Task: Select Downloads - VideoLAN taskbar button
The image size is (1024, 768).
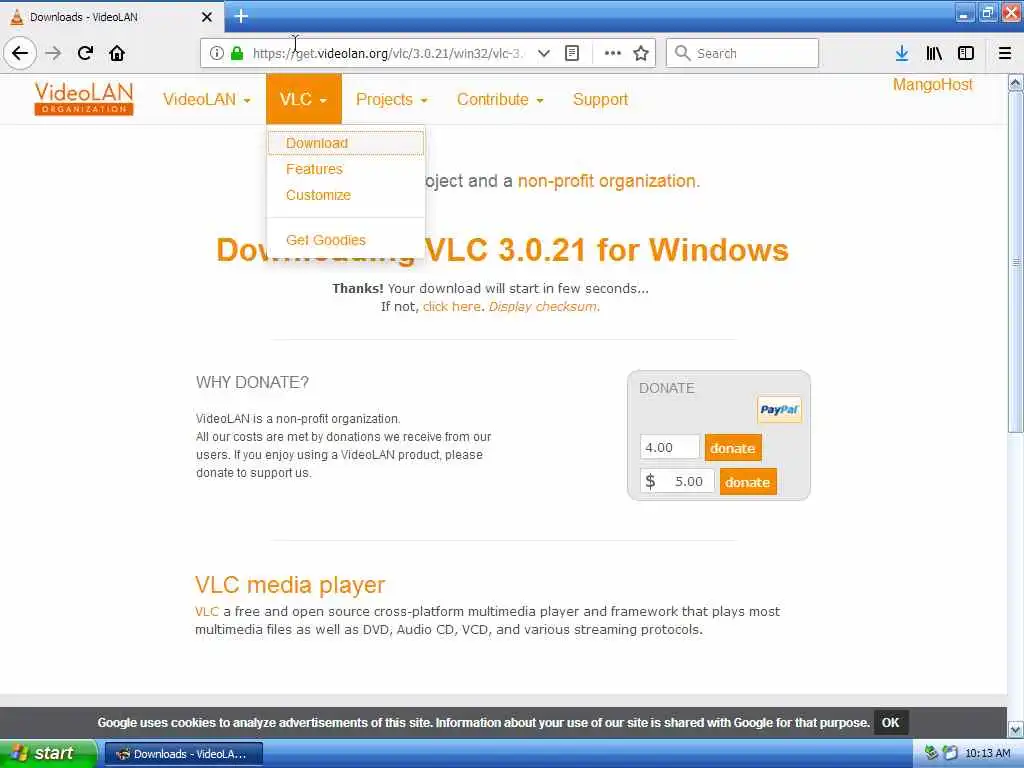Action: tap(184, 754)
